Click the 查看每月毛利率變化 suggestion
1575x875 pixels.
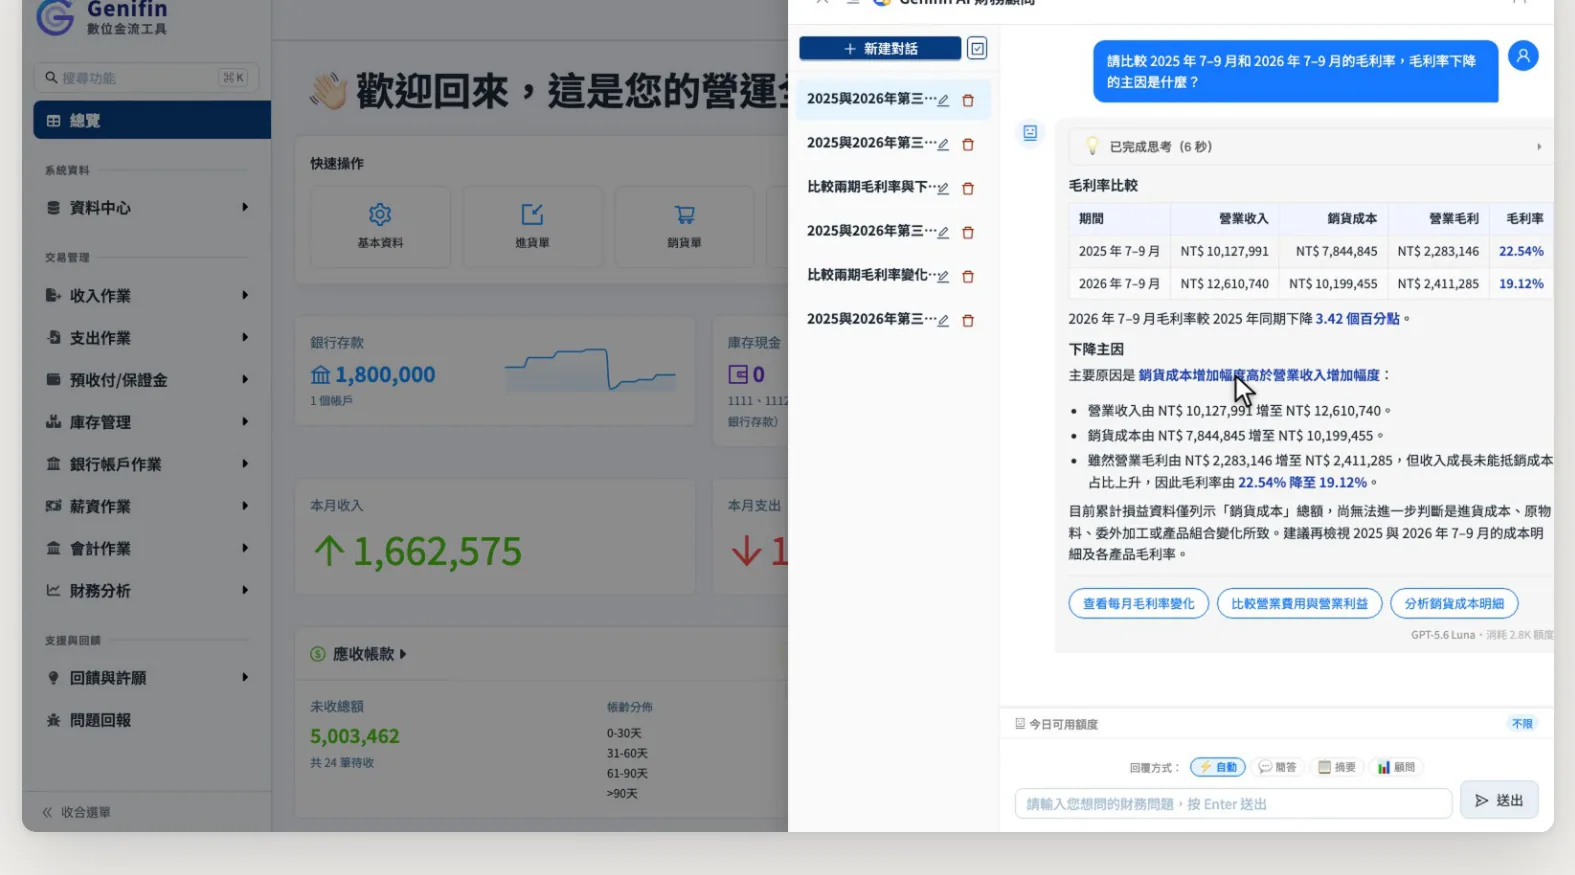point(1139,603)
